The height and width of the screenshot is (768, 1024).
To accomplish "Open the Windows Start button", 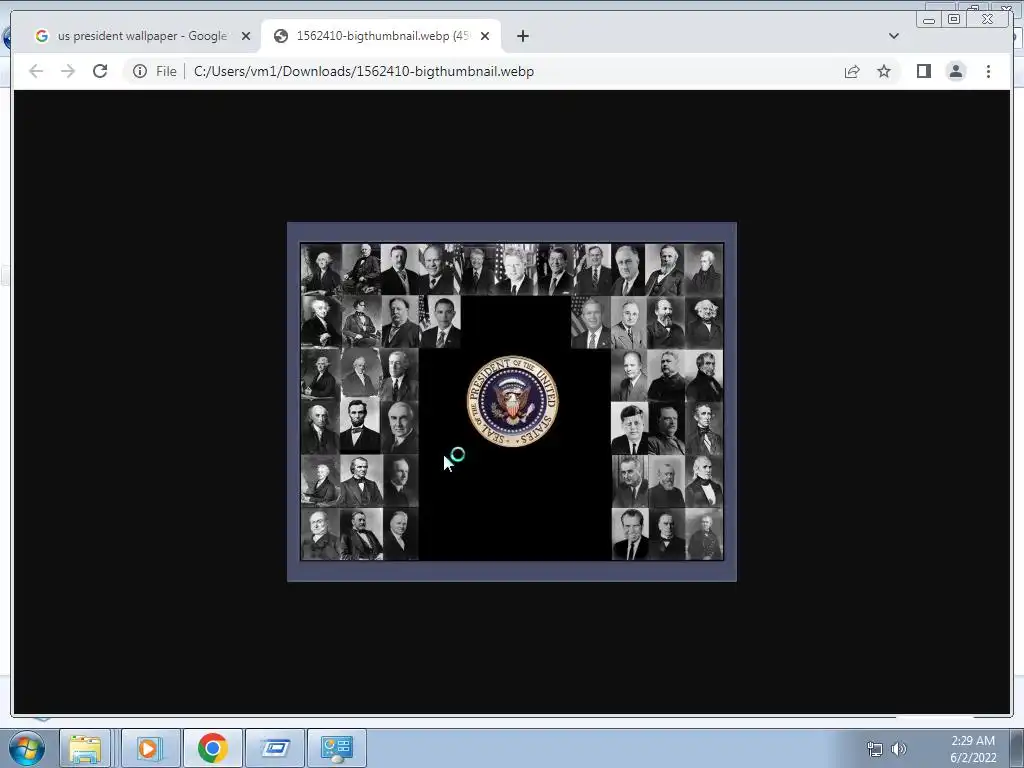I will pyautogui.click(x=27, y=748).
